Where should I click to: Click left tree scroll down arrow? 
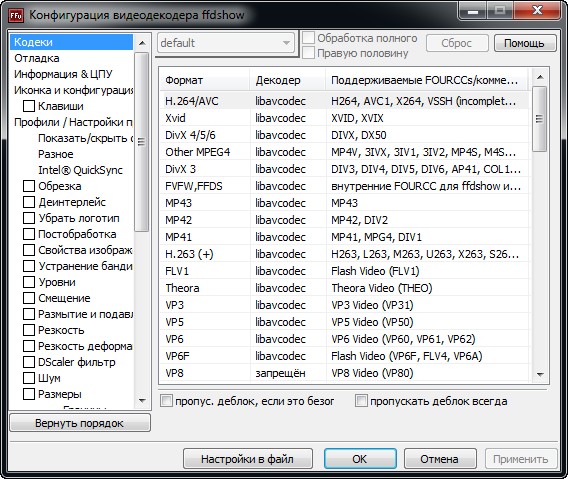coord(142,400)
